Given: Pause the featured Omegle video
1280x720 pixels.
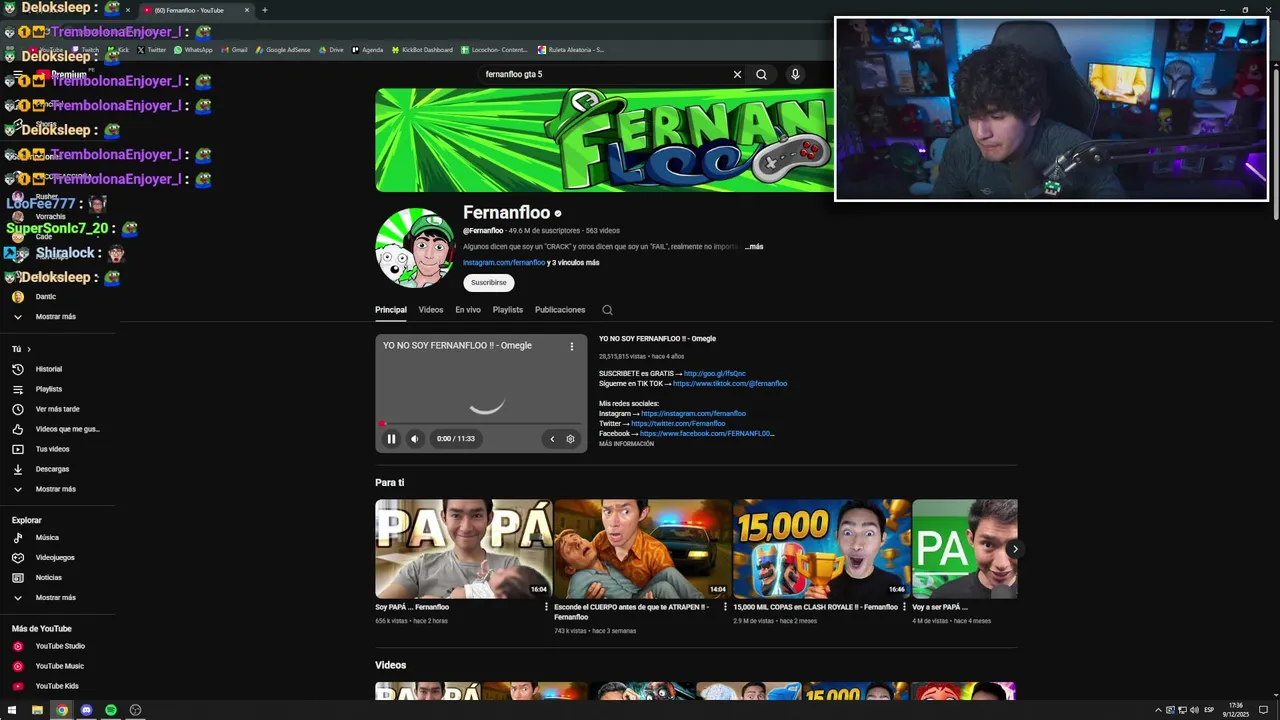Looking at the screenshot, I should point(391,438).
